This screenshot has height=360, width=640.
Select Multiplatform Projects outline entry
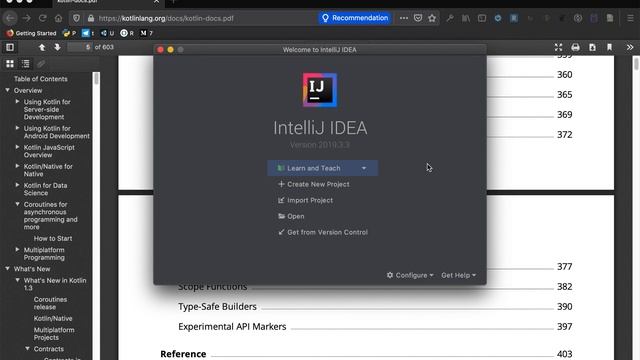point(54,334)
